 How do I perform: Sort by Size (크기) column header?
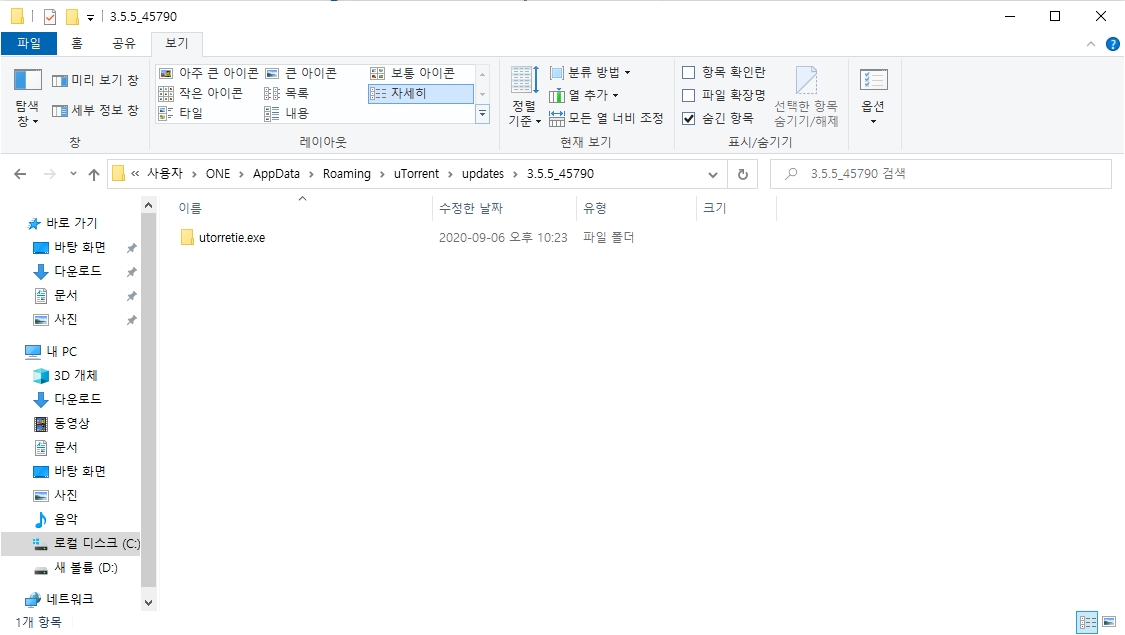pyautogui.click(x=736, y=208)
